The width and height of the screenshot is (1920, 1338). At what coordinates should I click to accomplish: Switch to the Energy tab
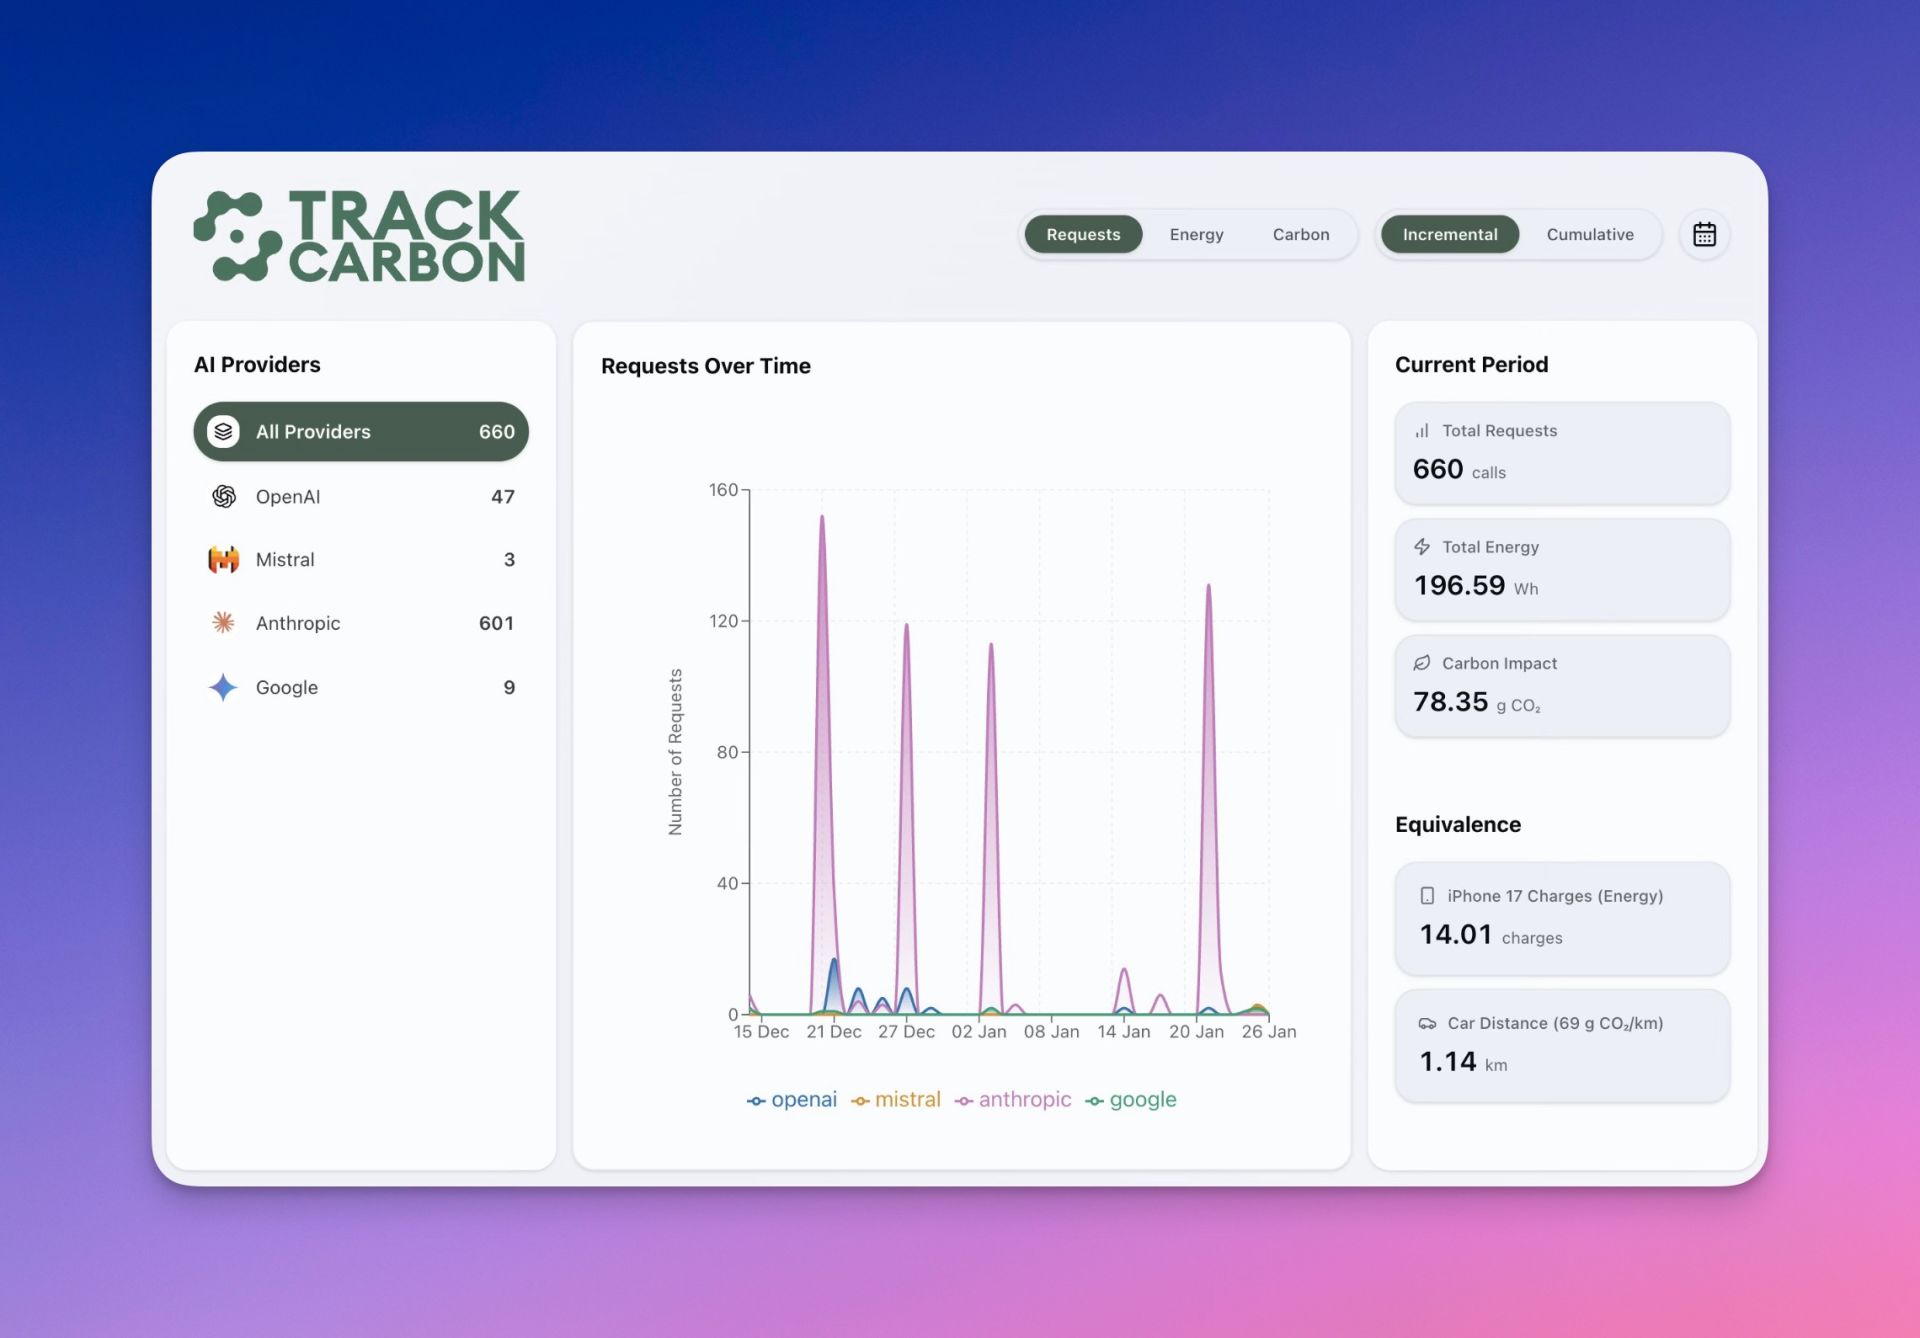(x=1196, y=234)
